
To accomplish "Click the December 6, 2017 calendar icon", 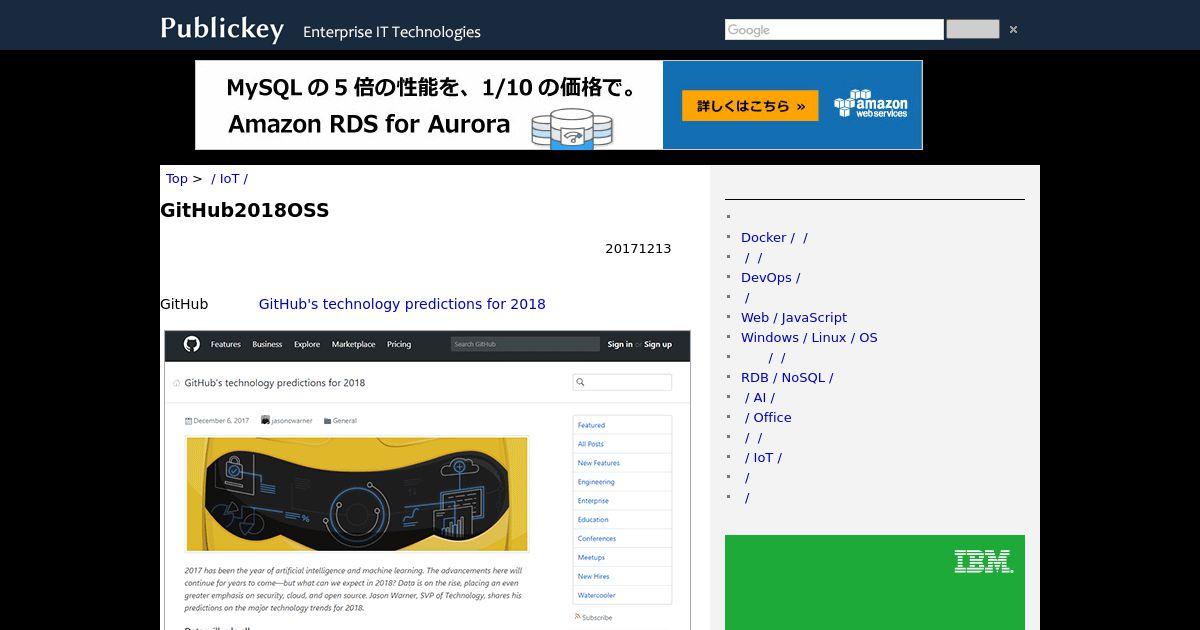I will pyautogui.click(x=189, y=421).
